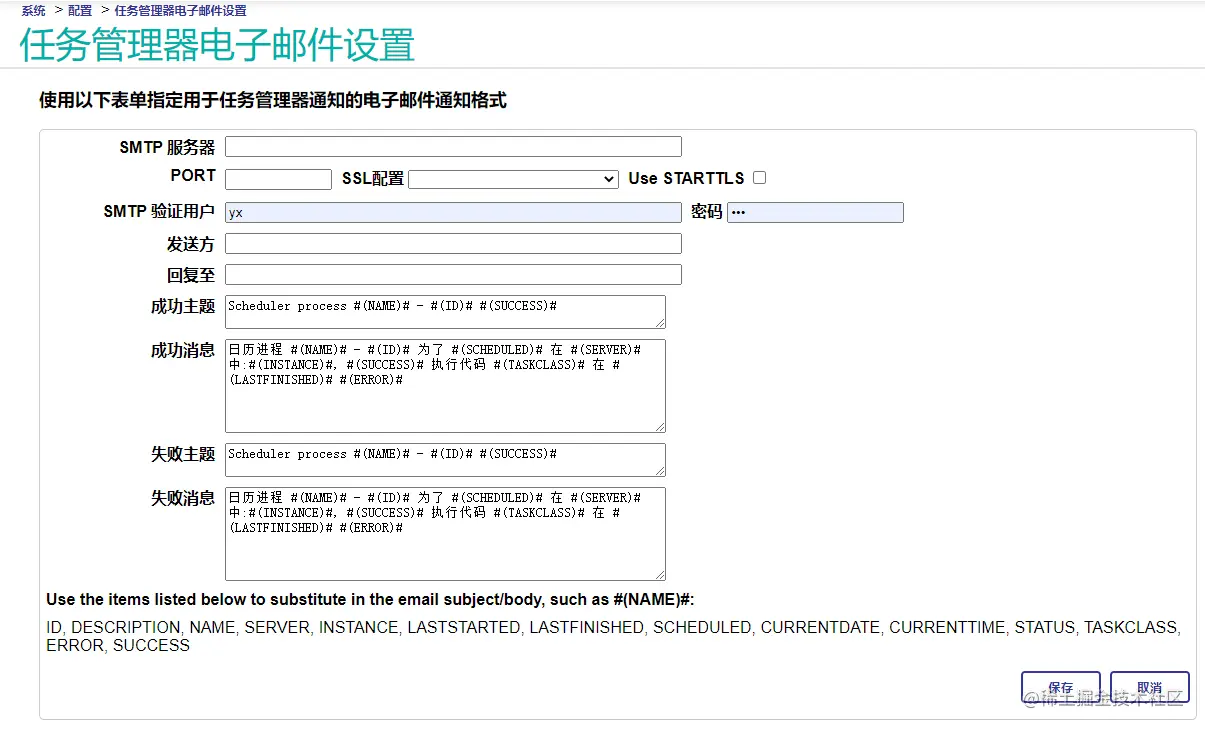The image size is (1205, 730).
Task: Focus the 回复至 input field
Action: (453, 275)
